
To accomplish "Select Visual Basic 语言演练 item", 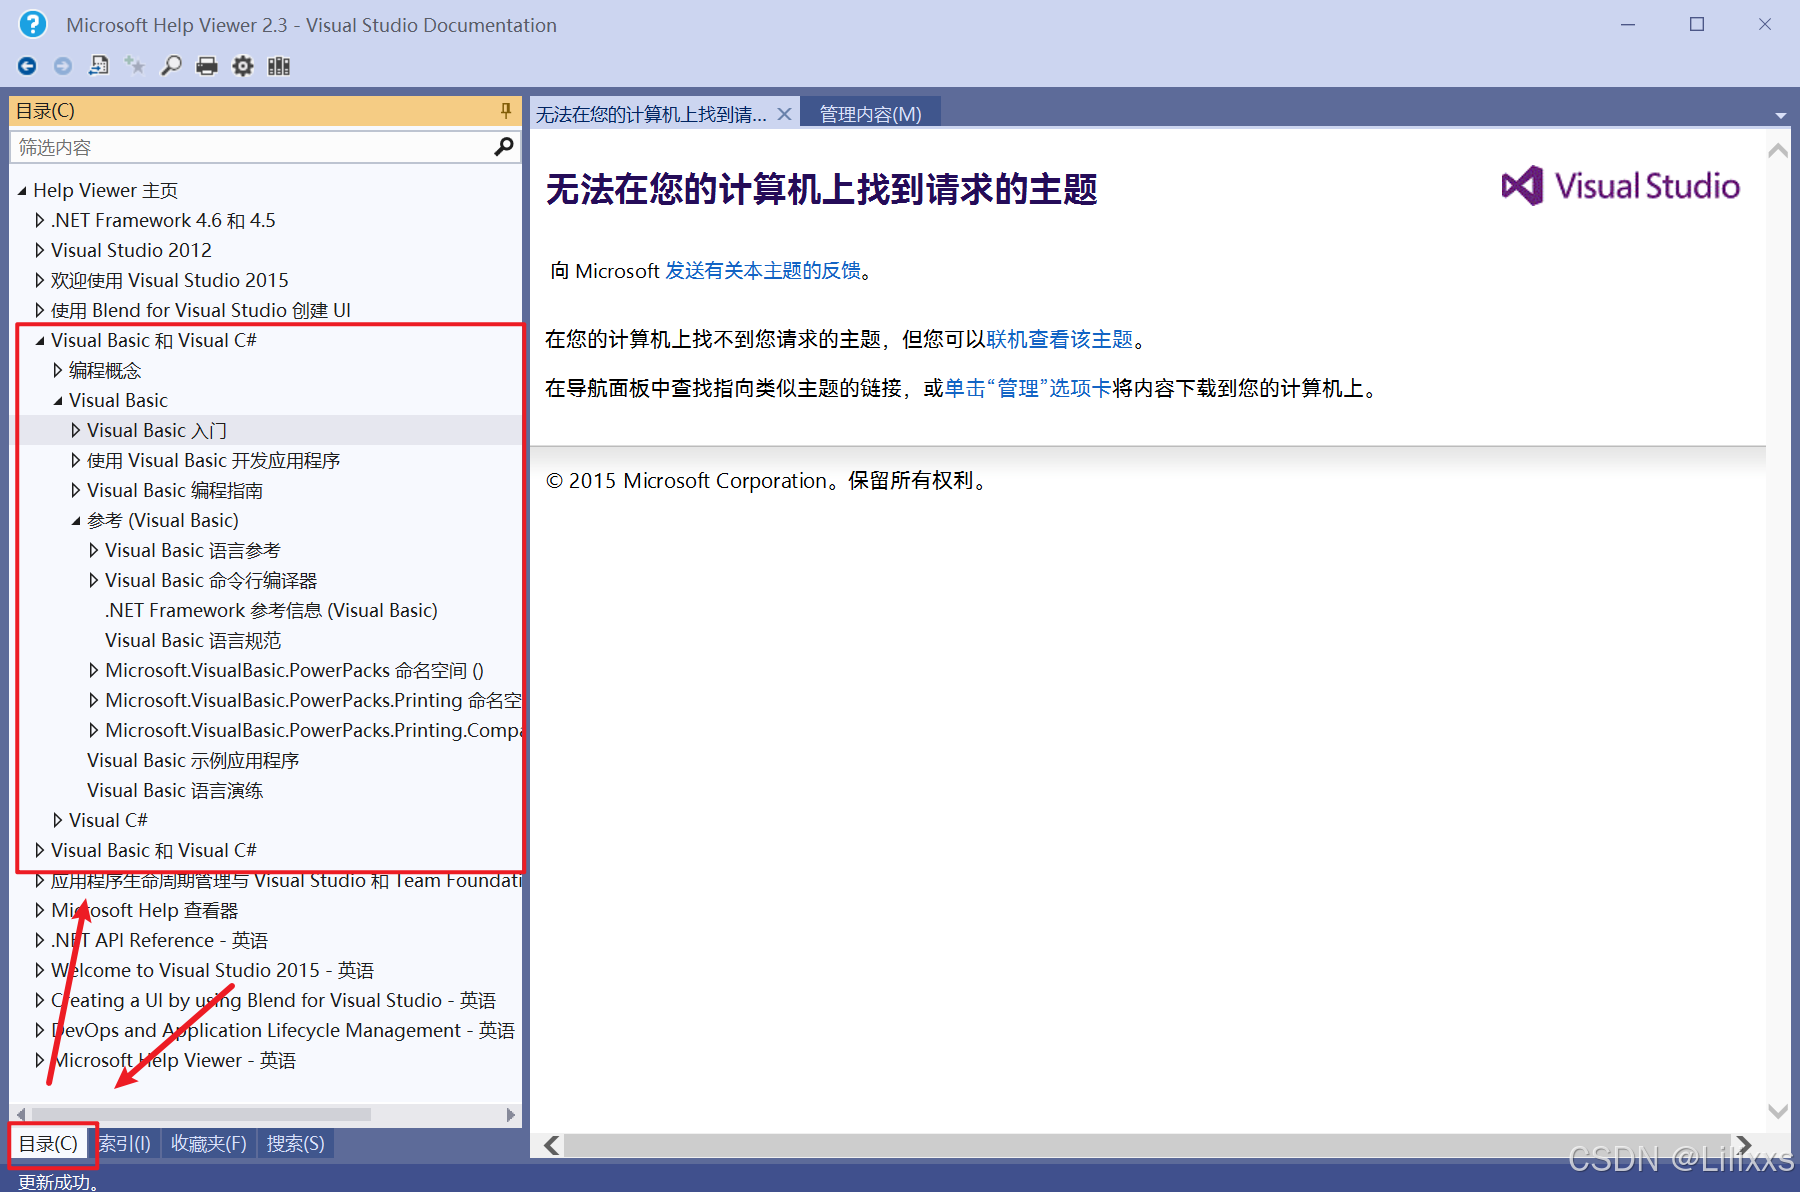I will click(175, 790).
